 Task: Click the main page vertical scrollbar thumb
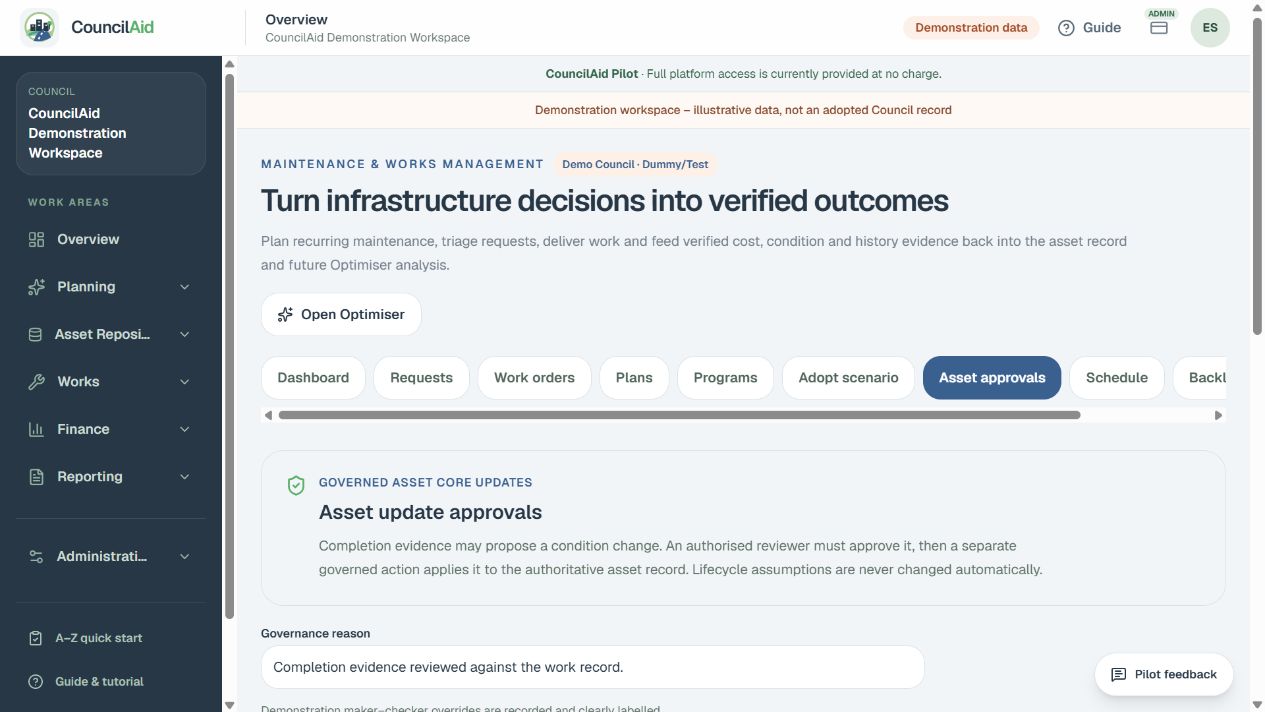[1257, 176]
